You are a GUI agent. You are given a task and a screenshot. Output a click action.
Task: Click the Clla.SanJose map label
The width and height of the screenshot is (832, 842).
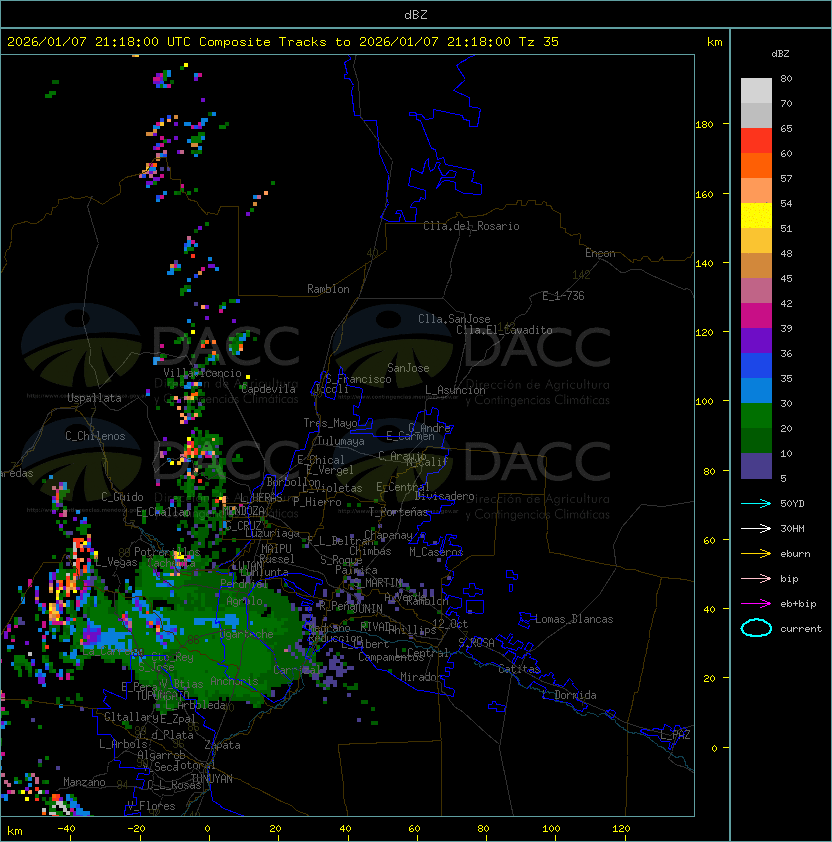point(454,319)
